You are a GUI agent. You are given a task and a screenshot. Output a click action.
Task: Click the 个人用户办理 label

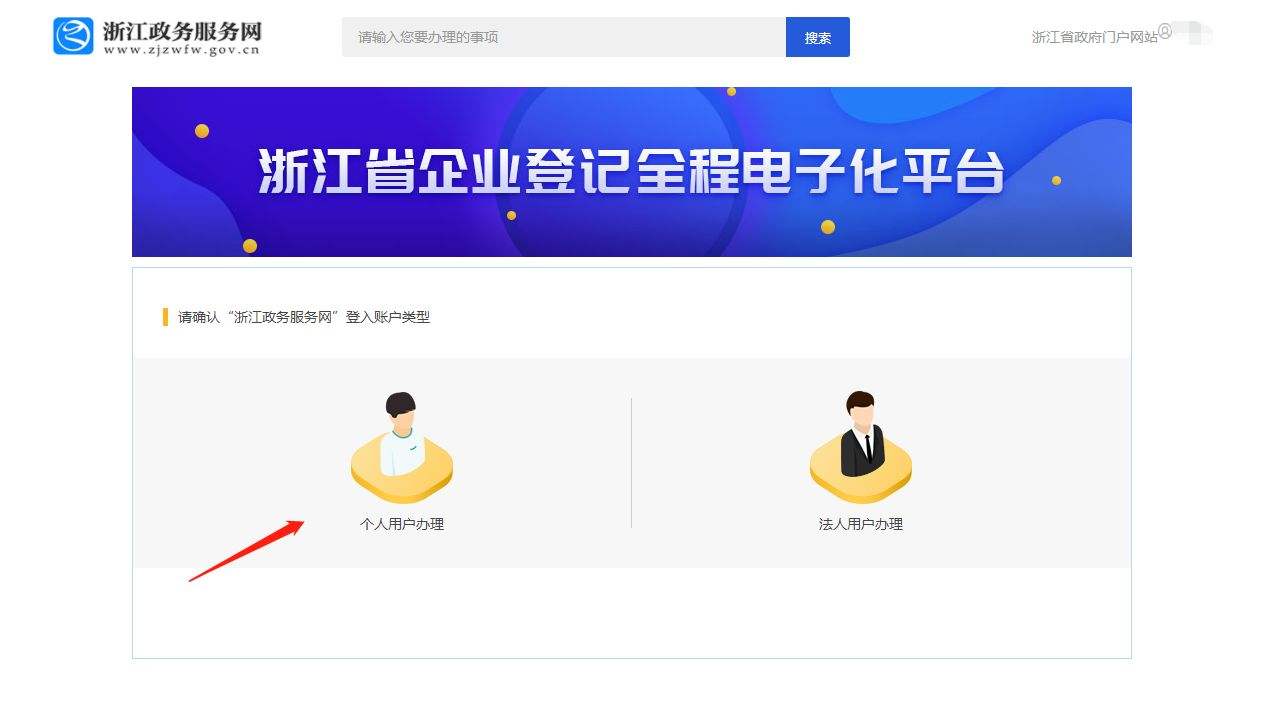click(x=402, y=524)
